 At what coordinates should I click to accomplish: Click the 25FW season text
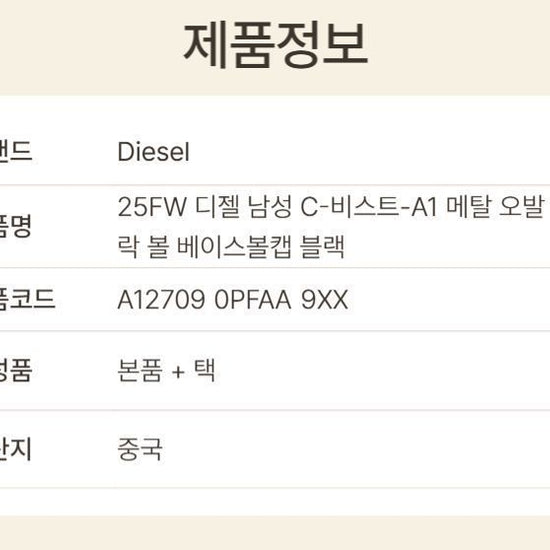click(x=152, y=207)
